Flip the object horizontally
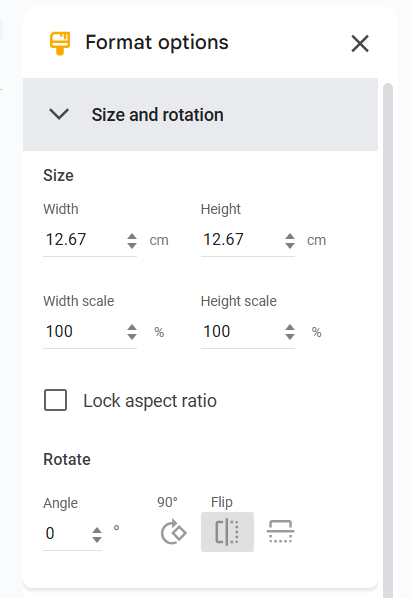Image resolution: width=412 pixels, height=598 pixels. 227,532
